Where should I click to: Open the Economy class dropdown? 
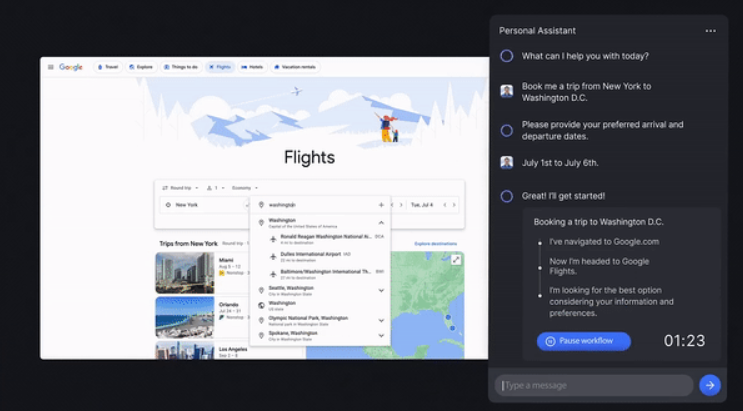[x=245, y=188]
